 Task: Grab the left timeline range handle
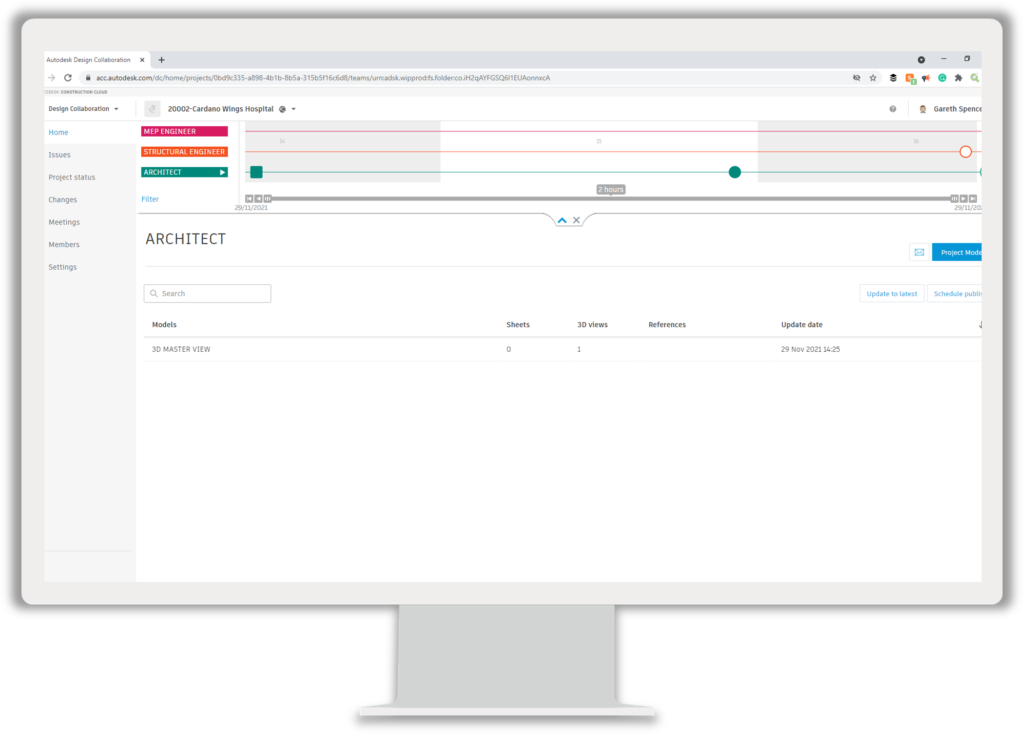pyautogui.click(x=268, y=199)
